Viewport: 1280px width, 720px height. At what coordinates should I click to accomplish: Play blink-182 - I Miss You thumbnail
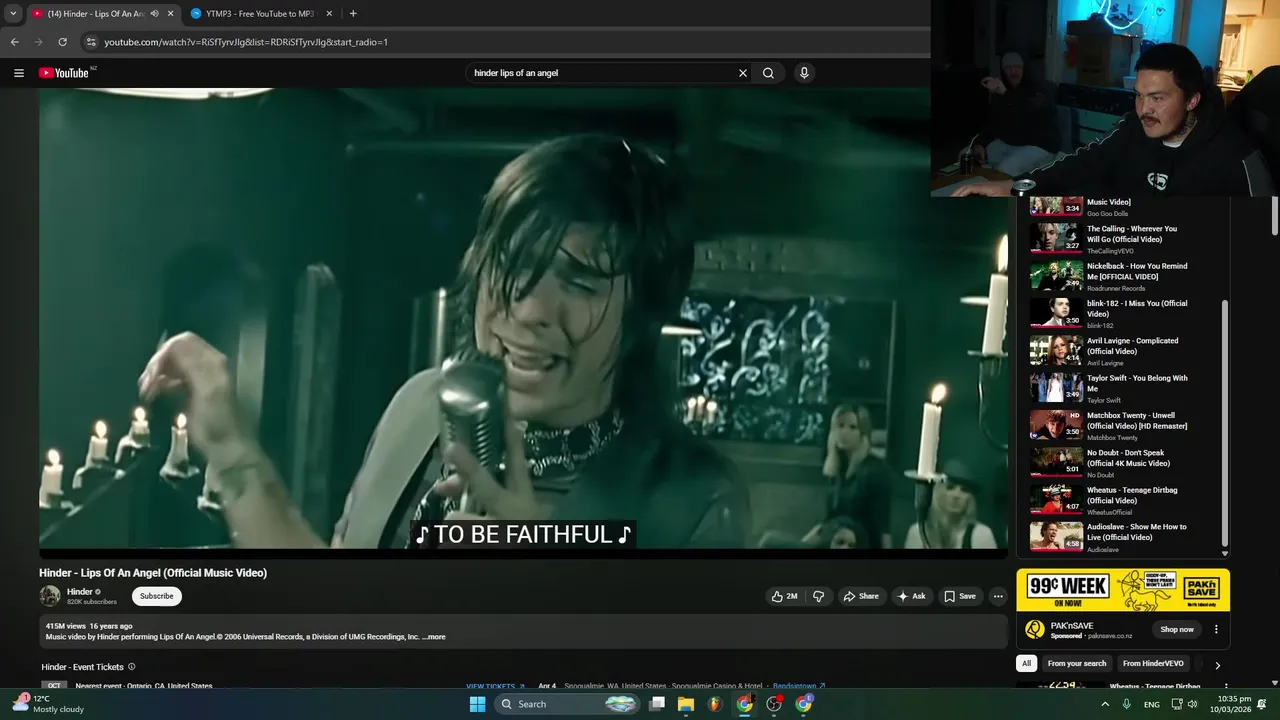[1057, 312]
